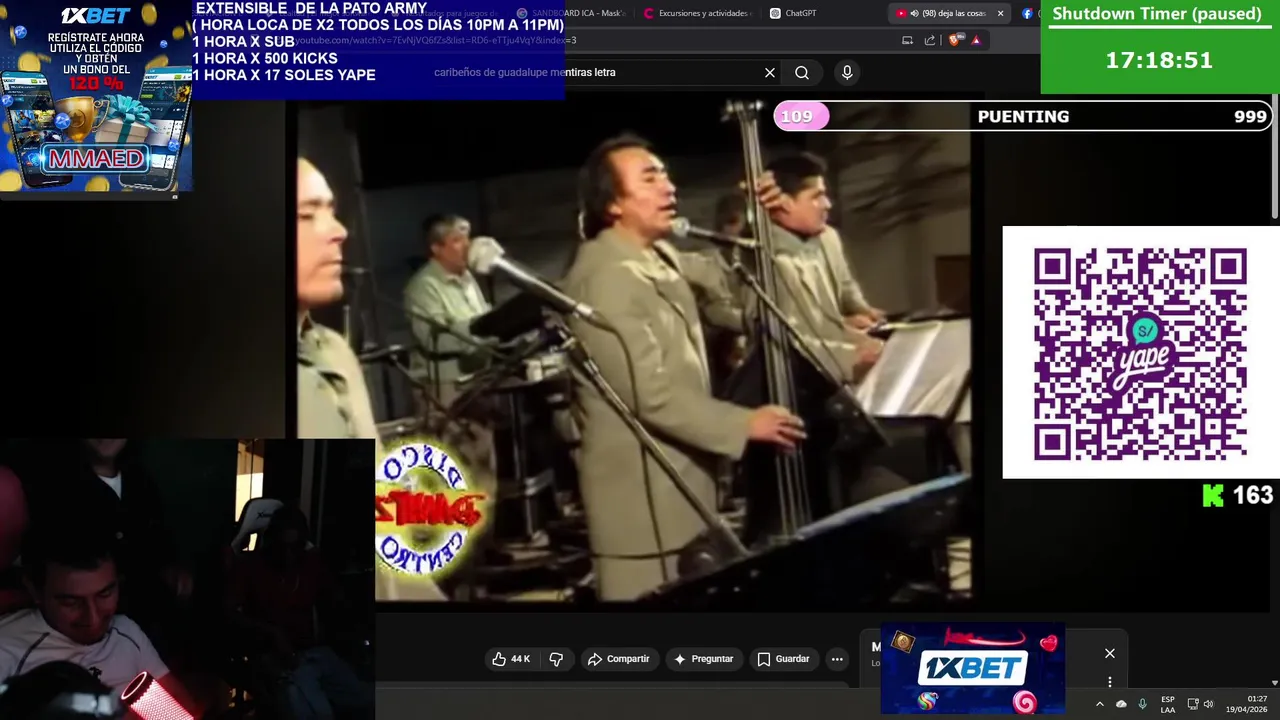Select the deja las cosas YouTube tab
This screenshot has height=720, width=1280.
click(950, 13)
